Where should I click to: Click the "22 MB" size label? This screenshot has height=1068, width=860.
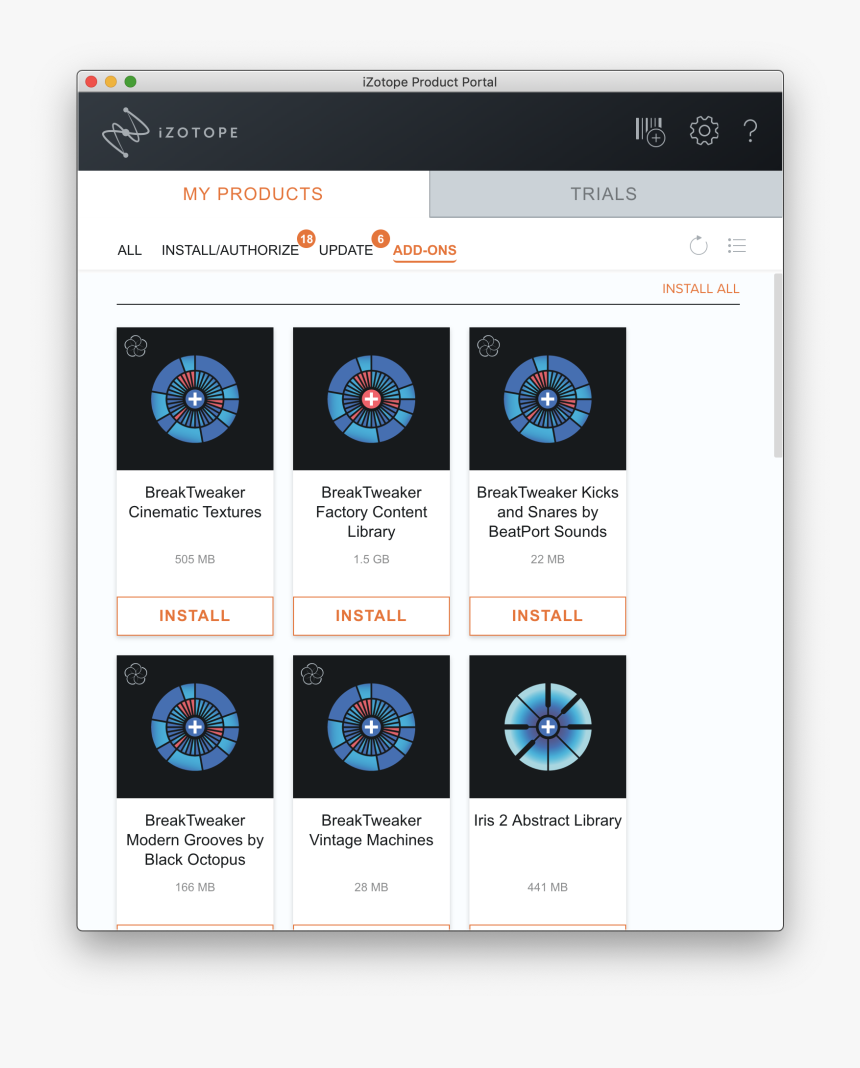pos(547,559)
